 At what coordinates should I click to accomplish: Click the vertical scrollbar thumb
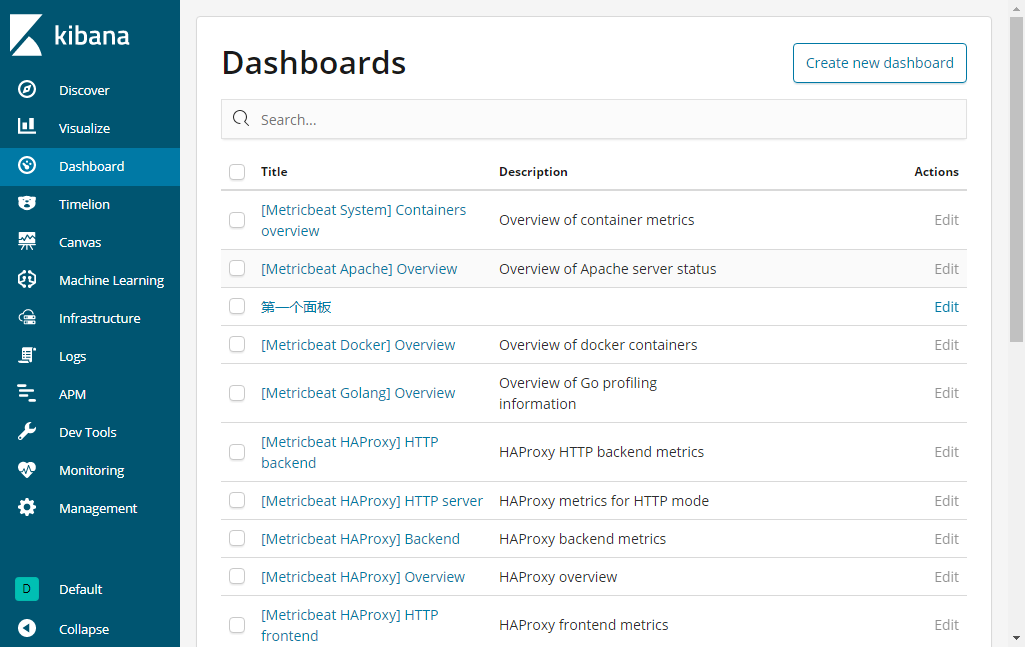1017,179
